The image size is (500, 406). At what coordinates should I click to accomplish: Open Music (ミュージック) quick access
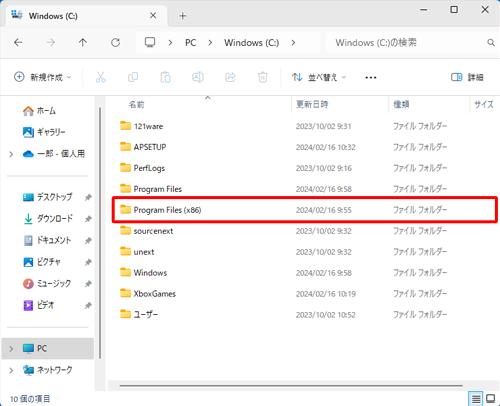click(47, 284)
